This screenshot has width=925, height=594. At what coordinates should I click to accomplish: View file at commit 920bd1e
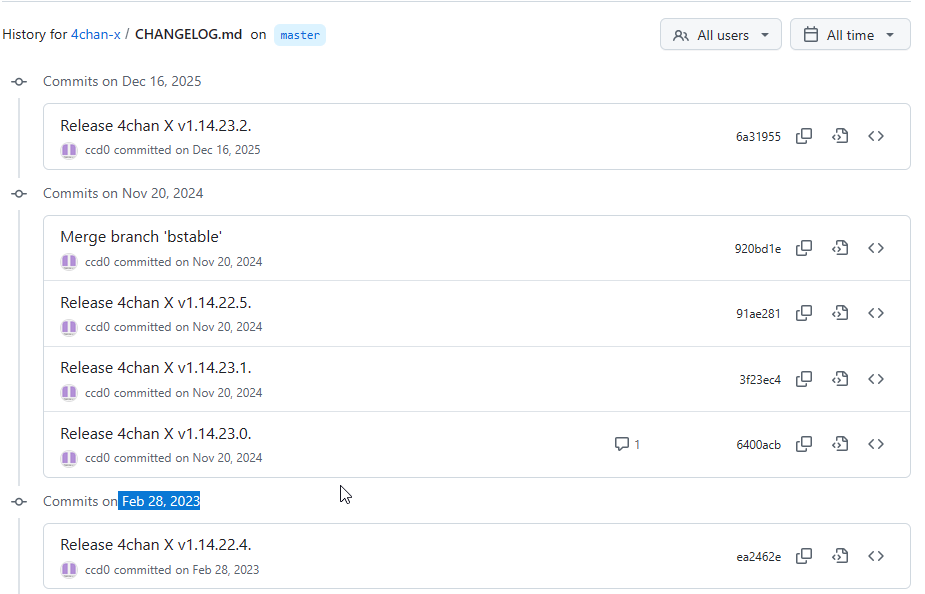click(x=840, y=248)
